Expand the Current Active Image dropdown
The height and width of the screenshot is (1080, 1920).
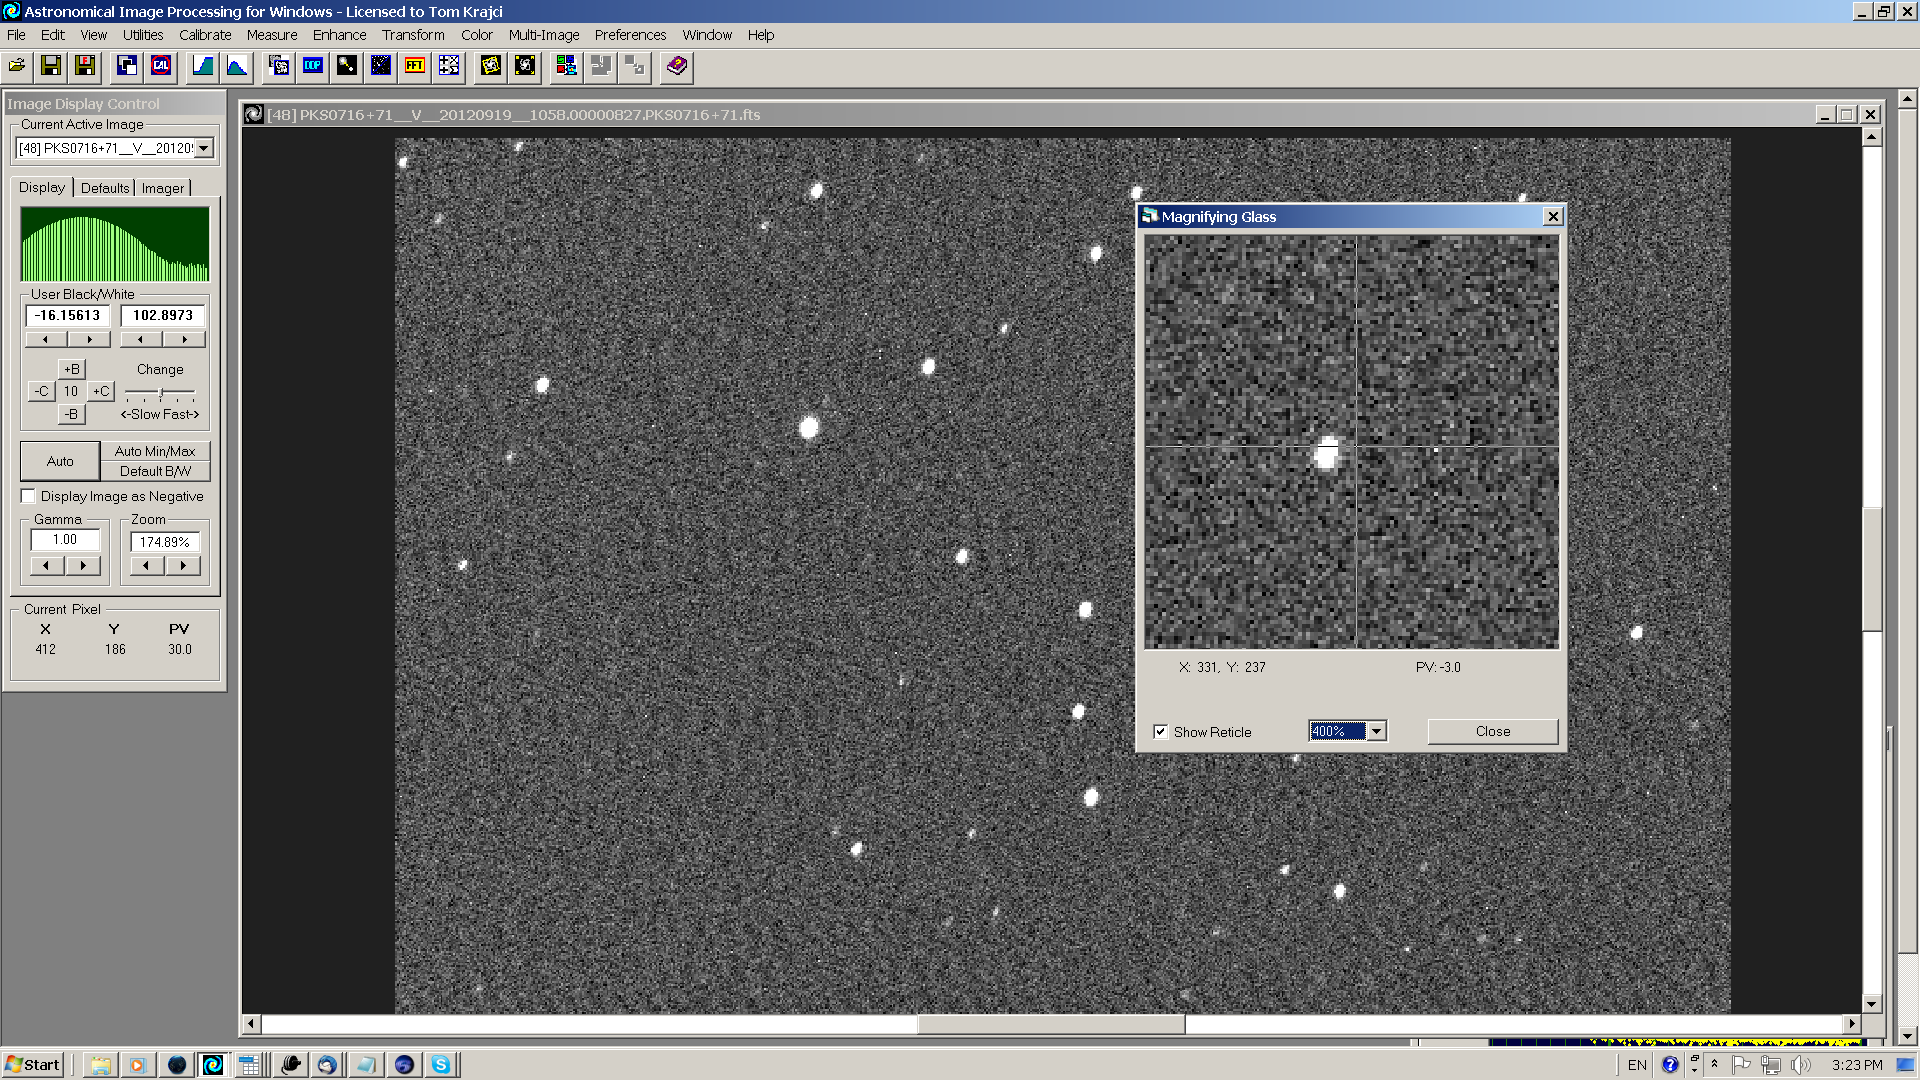204,148
